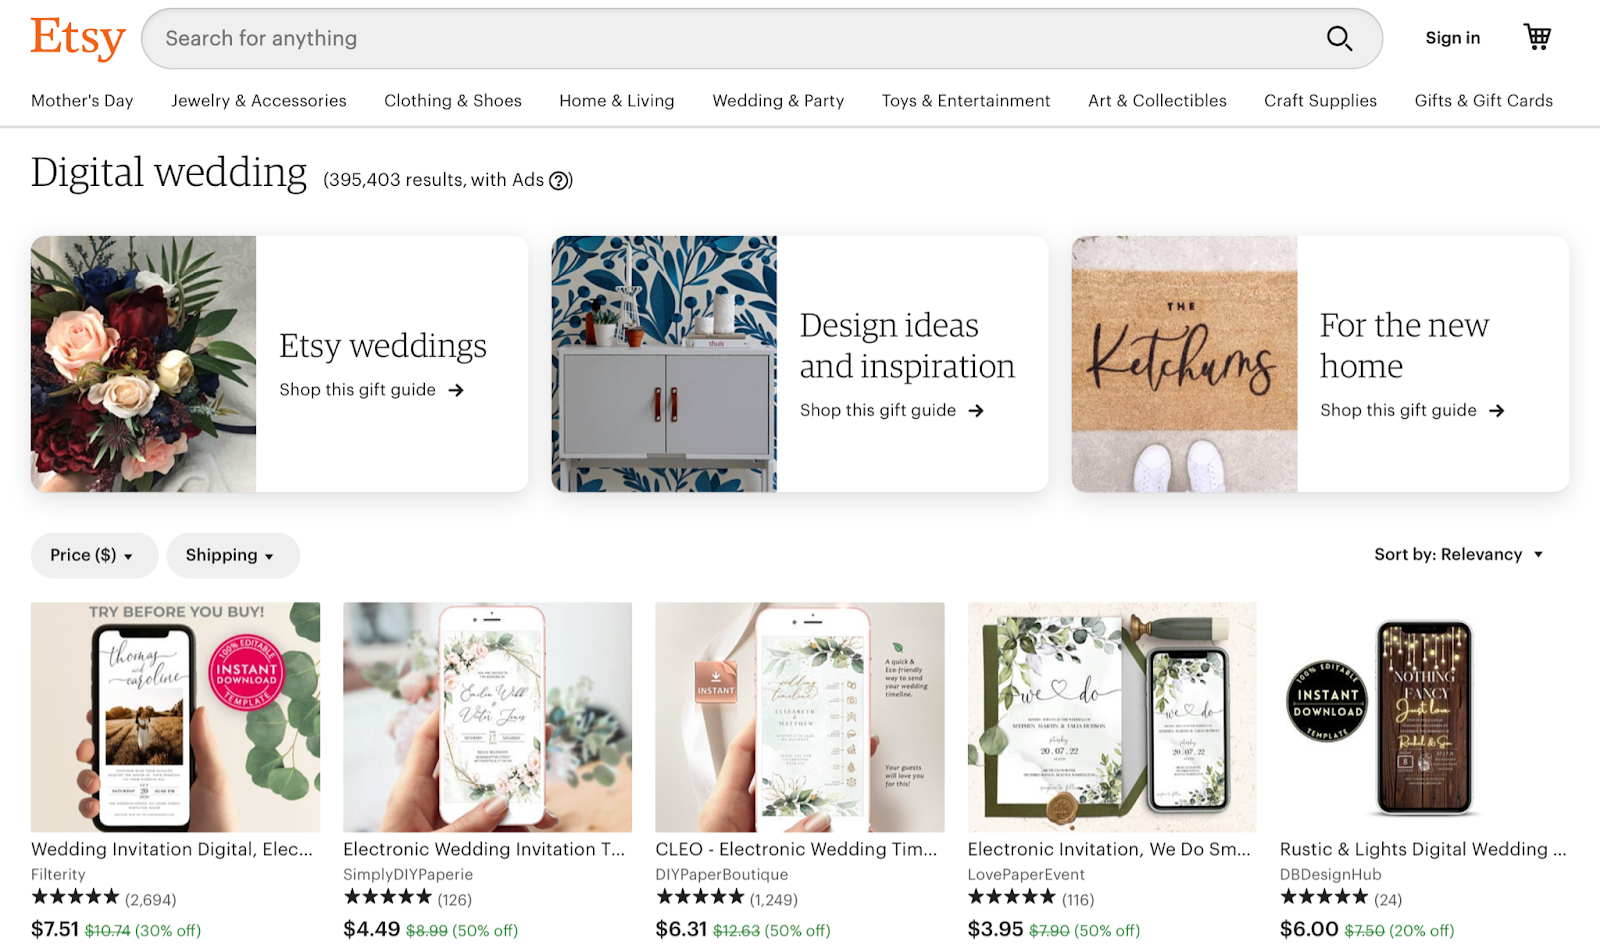Click the $4.49 price
Image resolution: width=1600 pixels, height=952 pixels.
click(372, 929)
